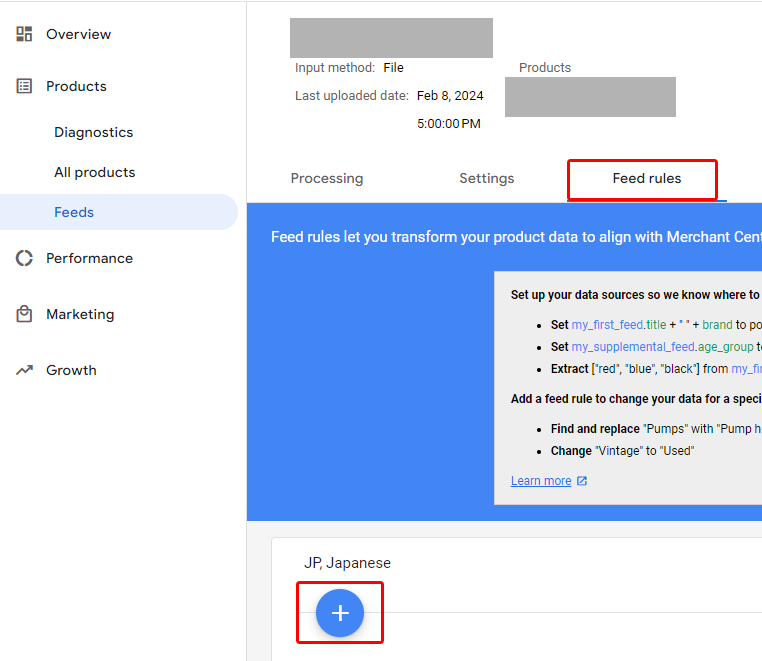Image resolution: width=762 pixels, height=661 pixels.
Task: Open the Growth section label
Action: pyautogui.click(x=71, y=370)
